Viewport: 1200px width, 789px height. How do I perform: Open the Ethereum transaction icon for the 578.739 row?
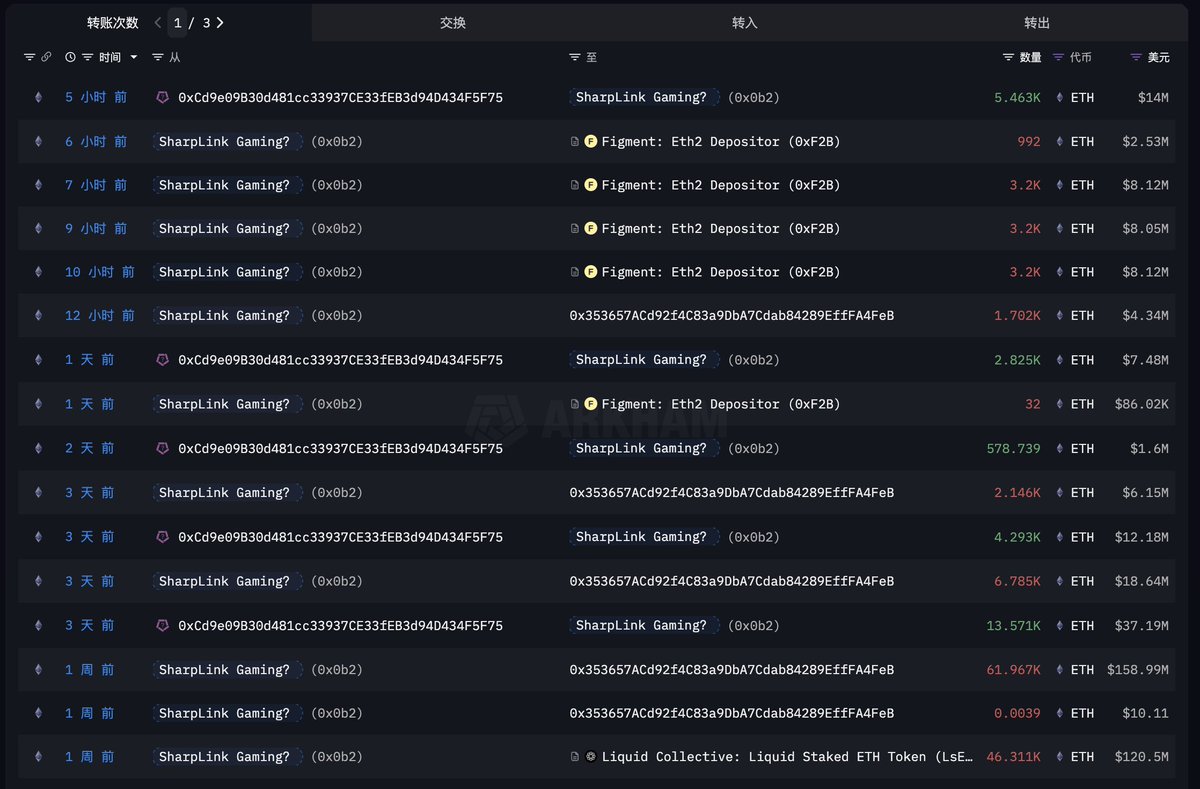(x=39, y=449)
